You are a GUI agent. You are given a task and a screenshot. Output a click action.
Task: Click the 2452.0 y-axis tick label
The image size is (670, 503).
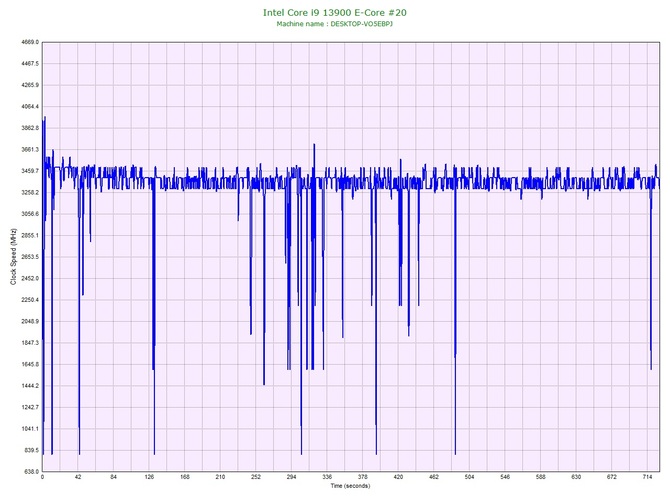pos(30,278)
